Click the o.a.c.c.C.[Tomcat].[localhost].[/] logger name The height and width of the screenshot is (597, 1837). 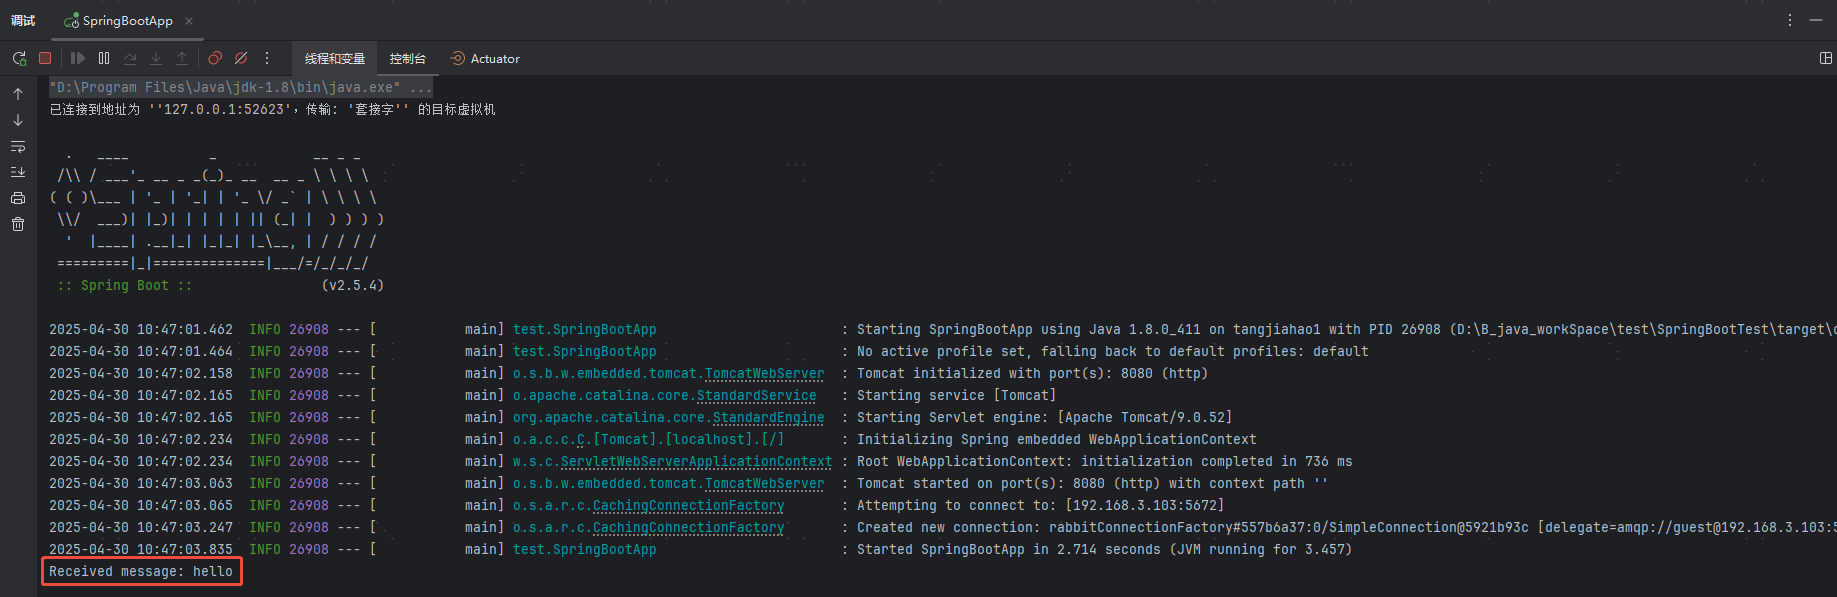point(648,440)
